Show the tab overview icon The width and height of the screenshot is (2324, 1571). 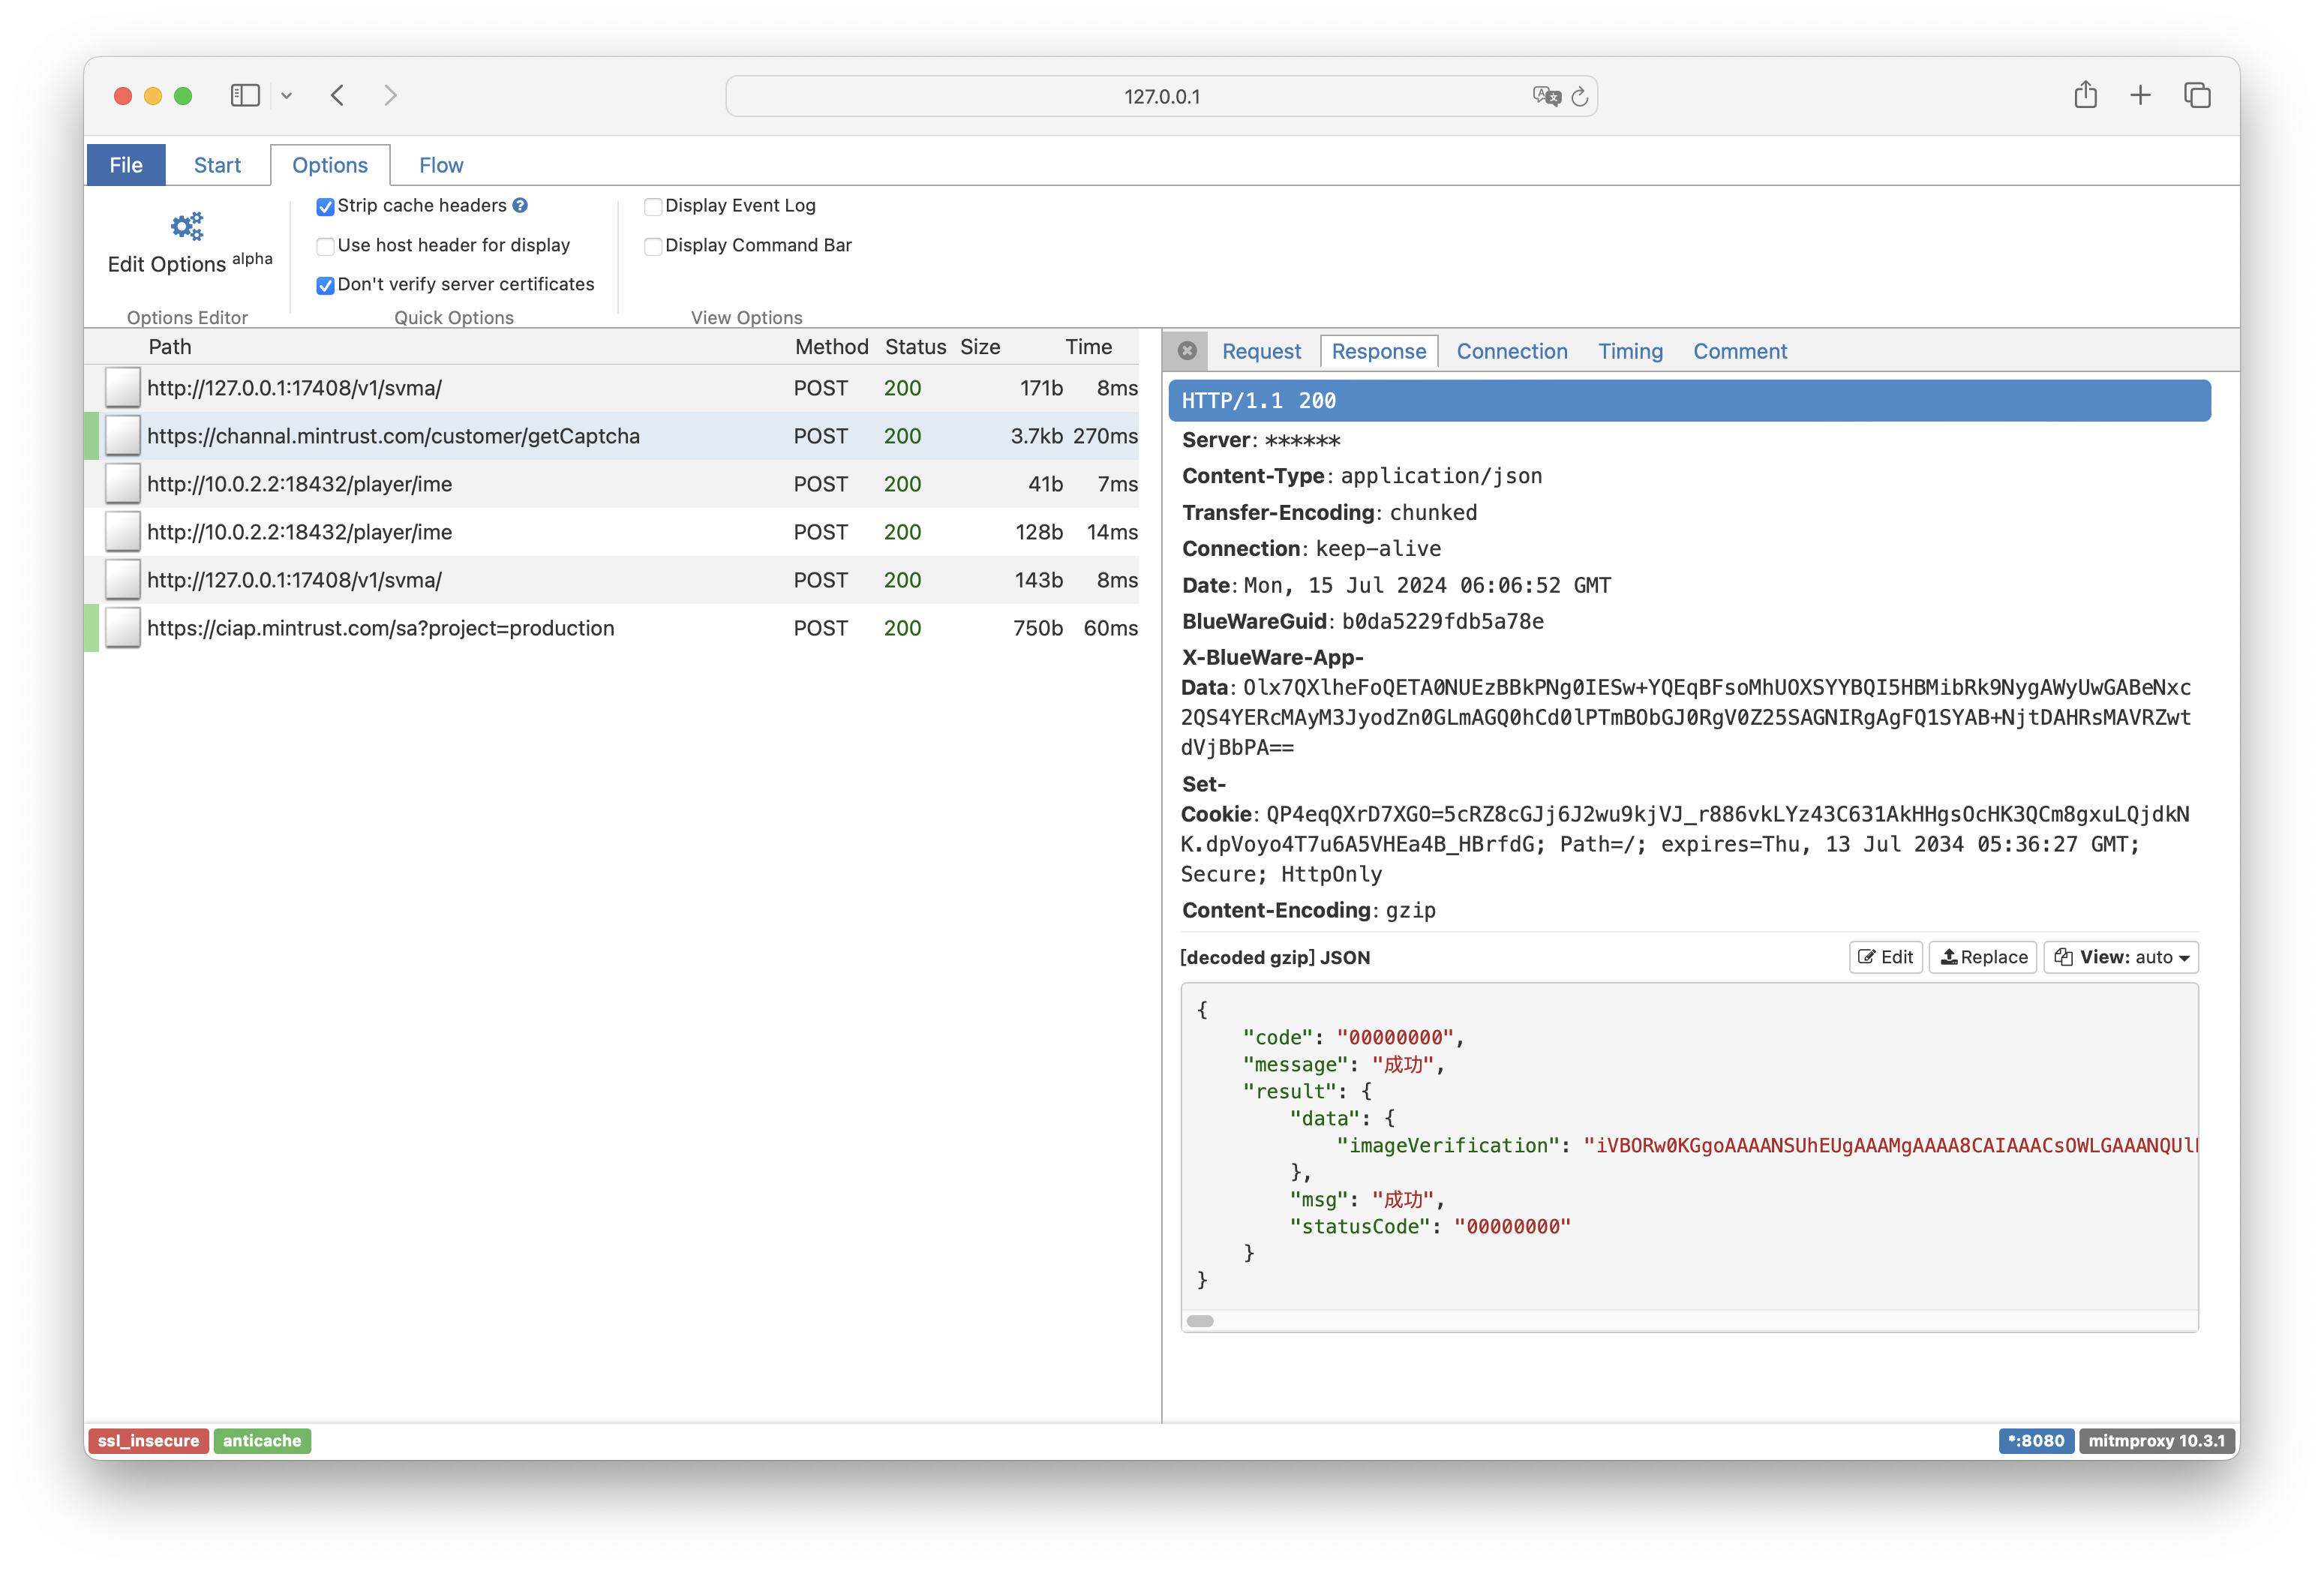(2197, 96)
